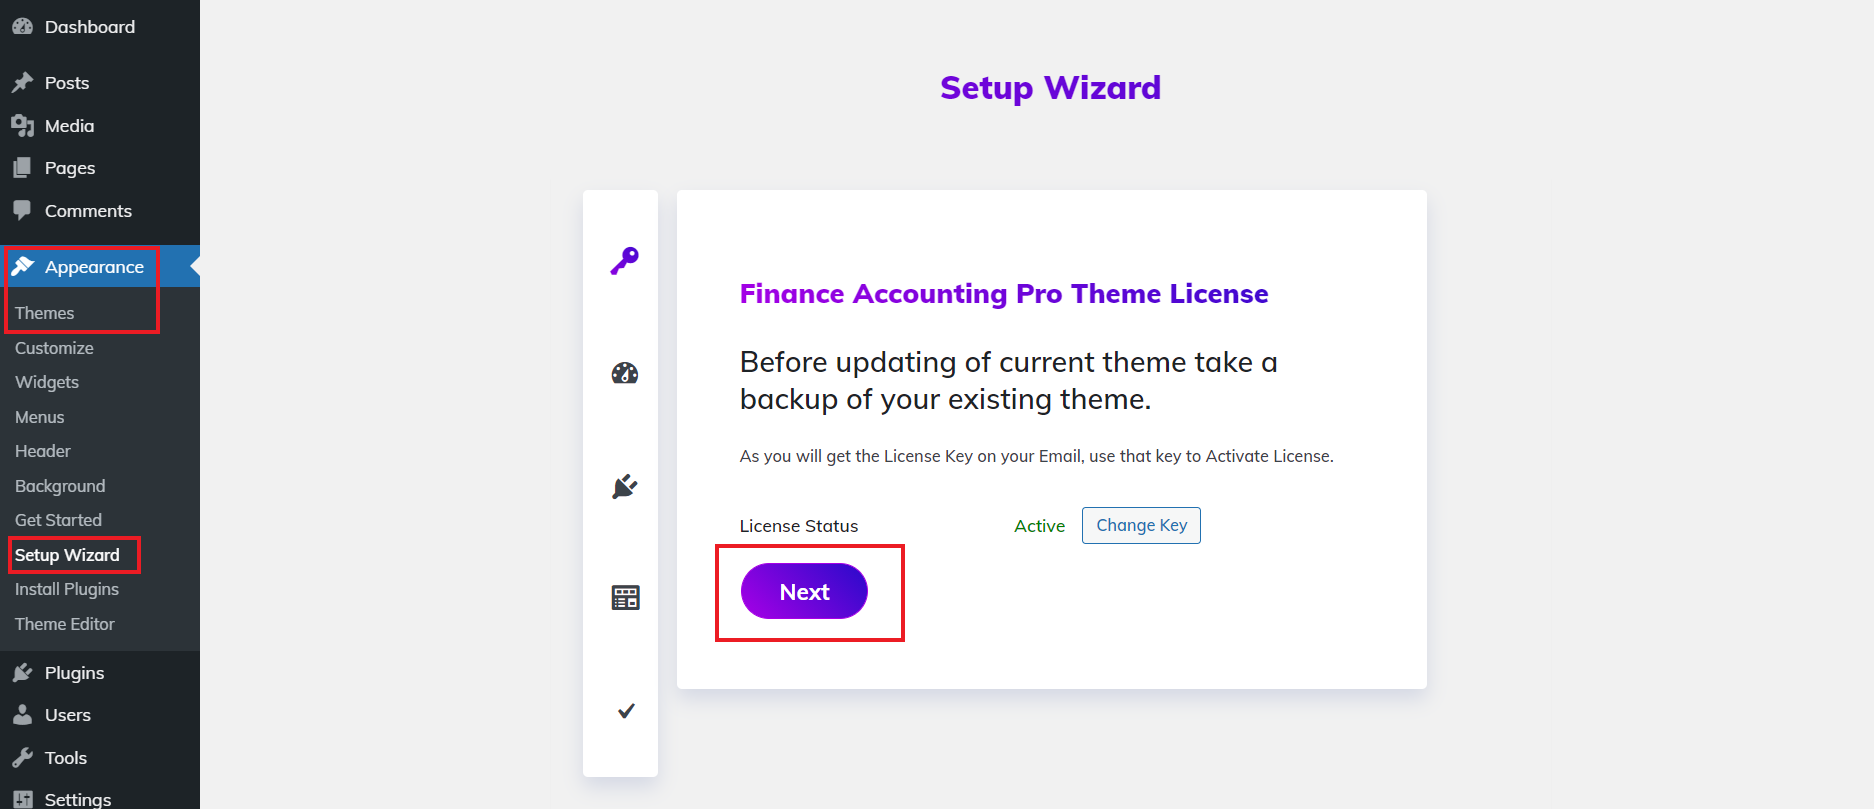Click the Active license status text
This screenshot has width=1874, height=809.
pos(1039,525)
